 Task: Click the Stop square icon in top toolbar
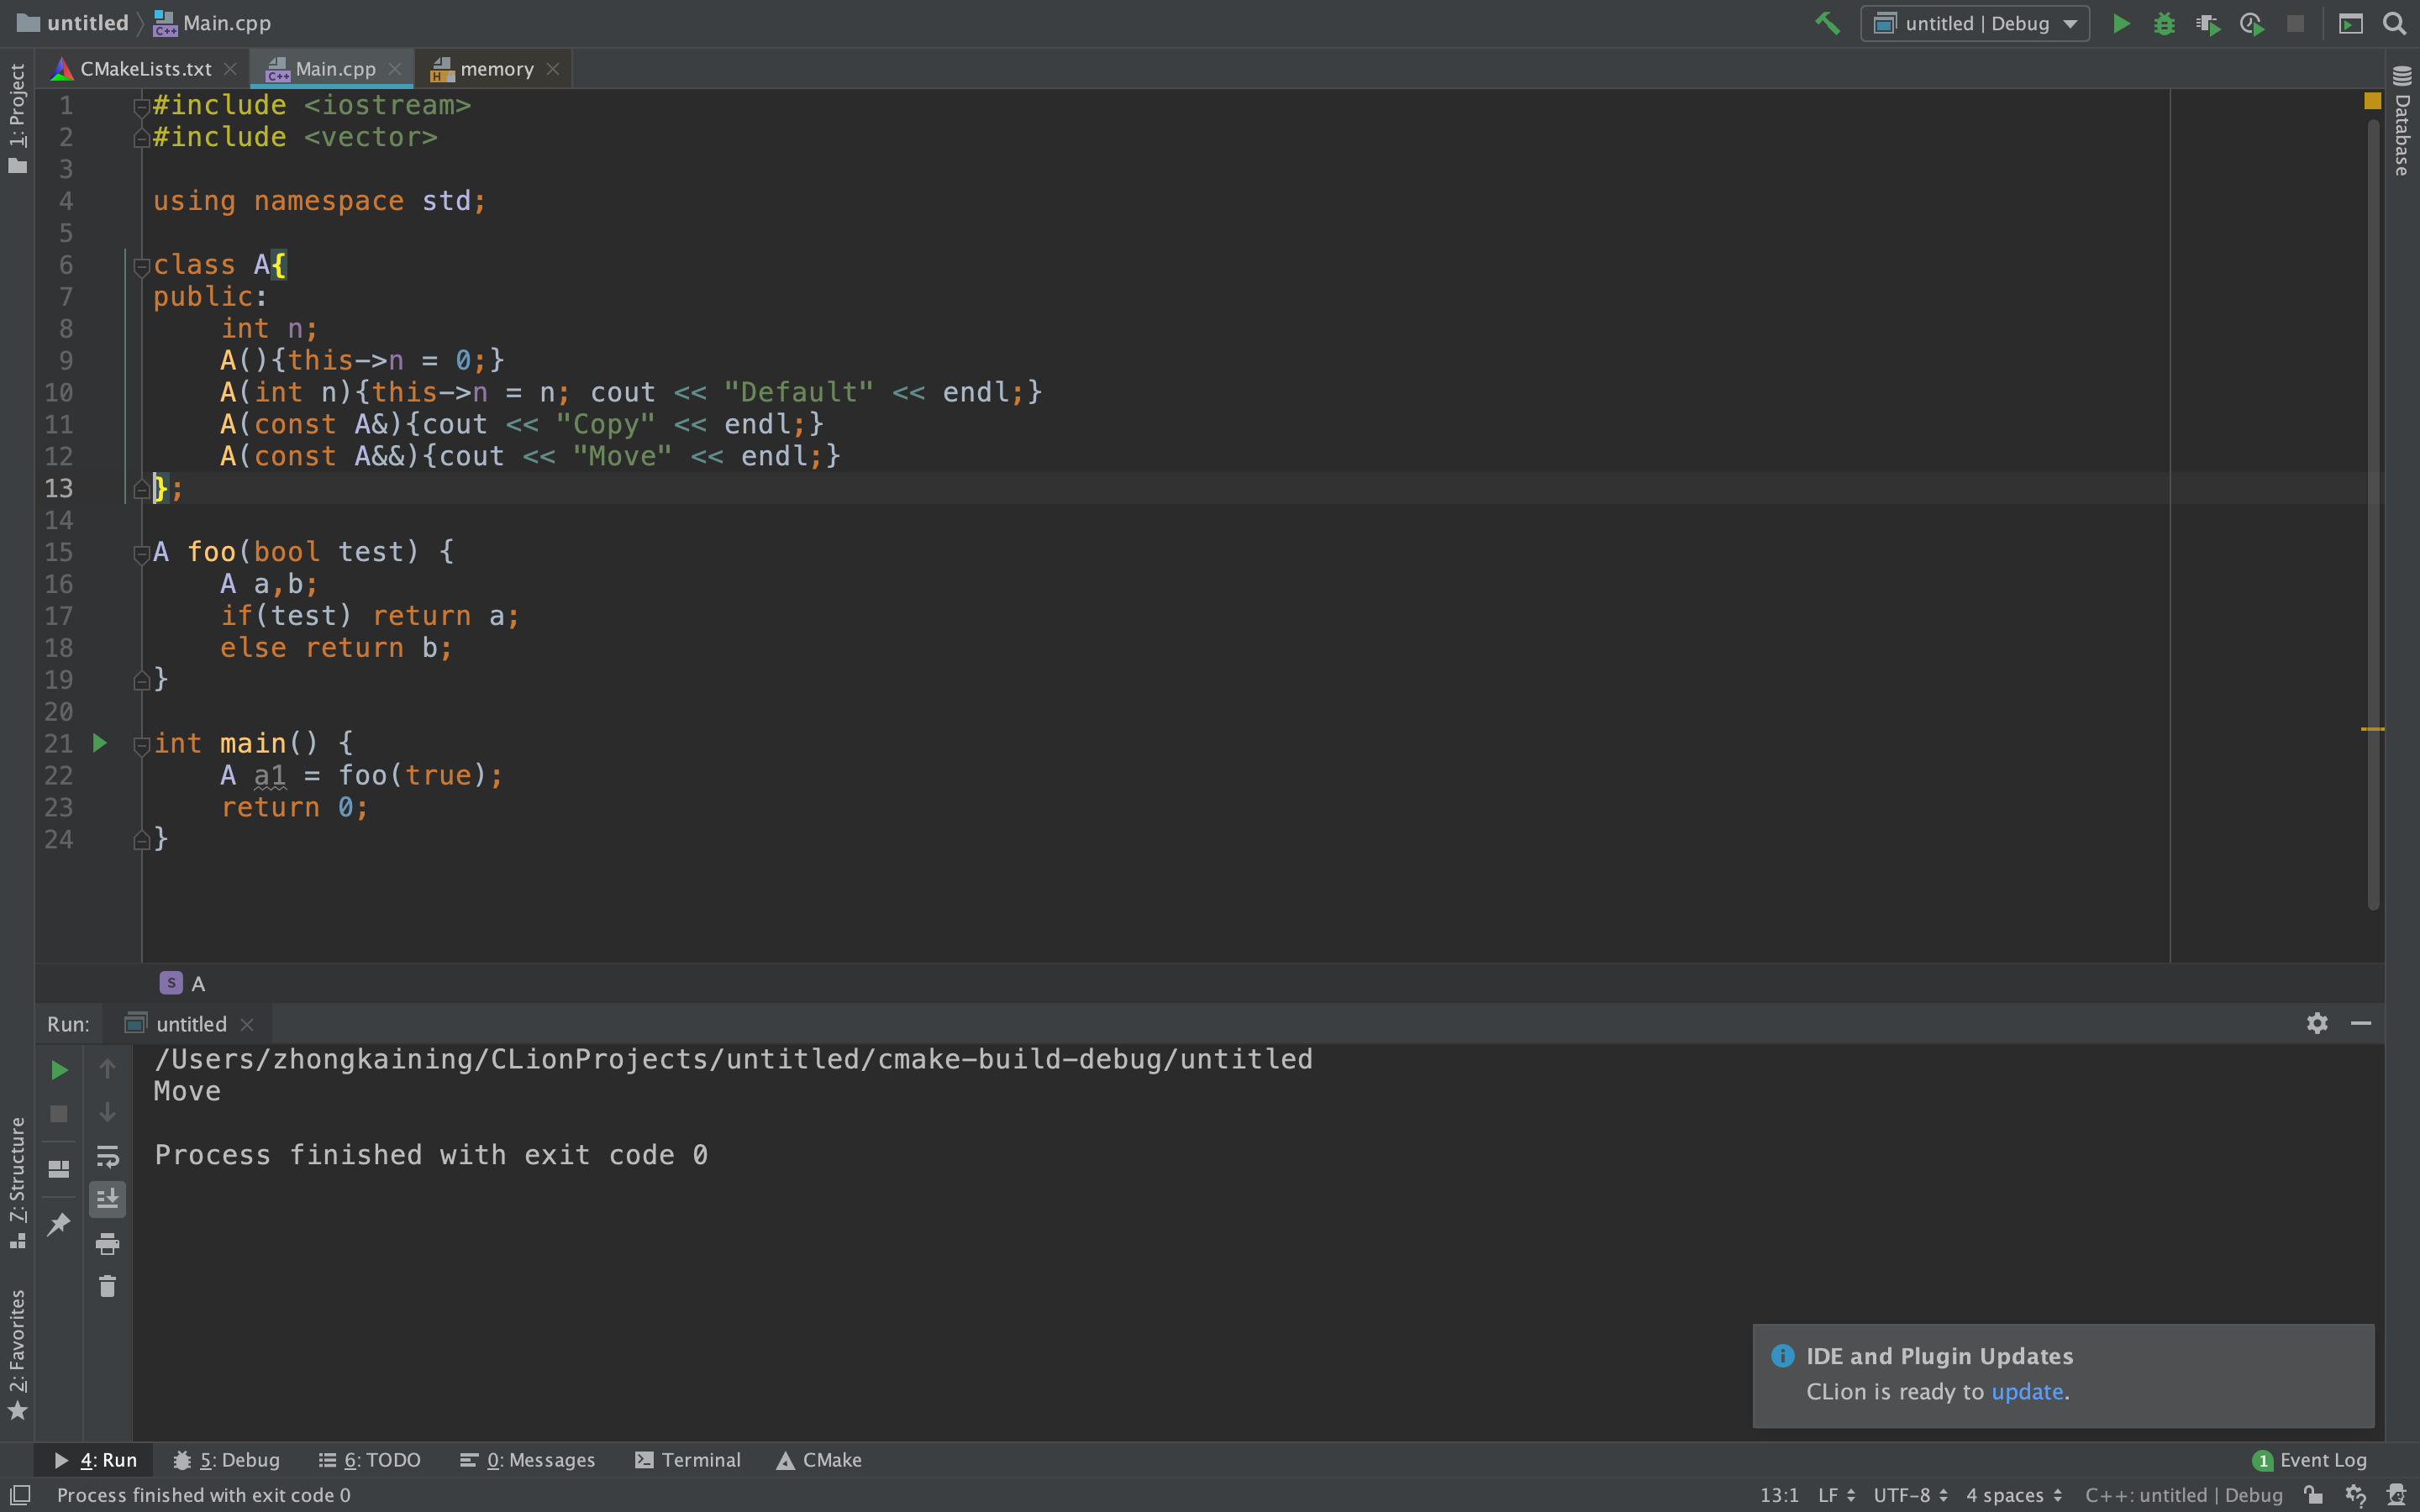pyautogui.click(x=2295, y=23)
